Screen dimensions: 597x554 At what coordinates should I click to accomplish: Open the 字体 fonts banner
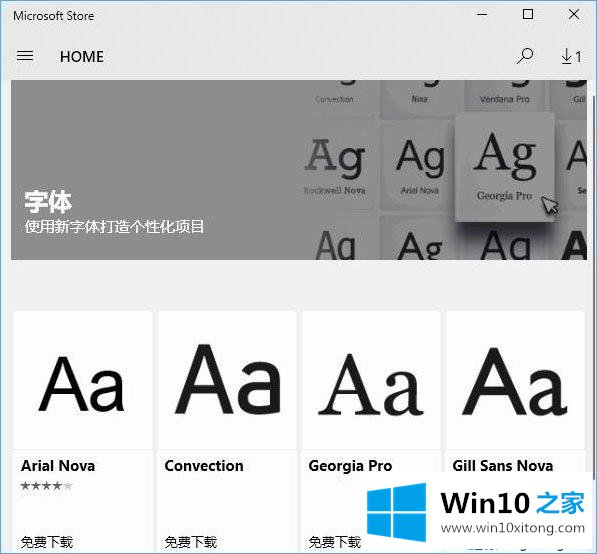tap(299, 170)
